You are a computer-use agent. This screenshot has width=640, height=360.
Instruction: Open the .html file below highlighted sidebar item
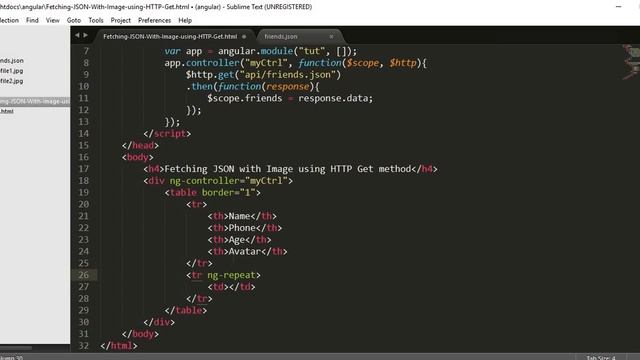pos(7,111)
